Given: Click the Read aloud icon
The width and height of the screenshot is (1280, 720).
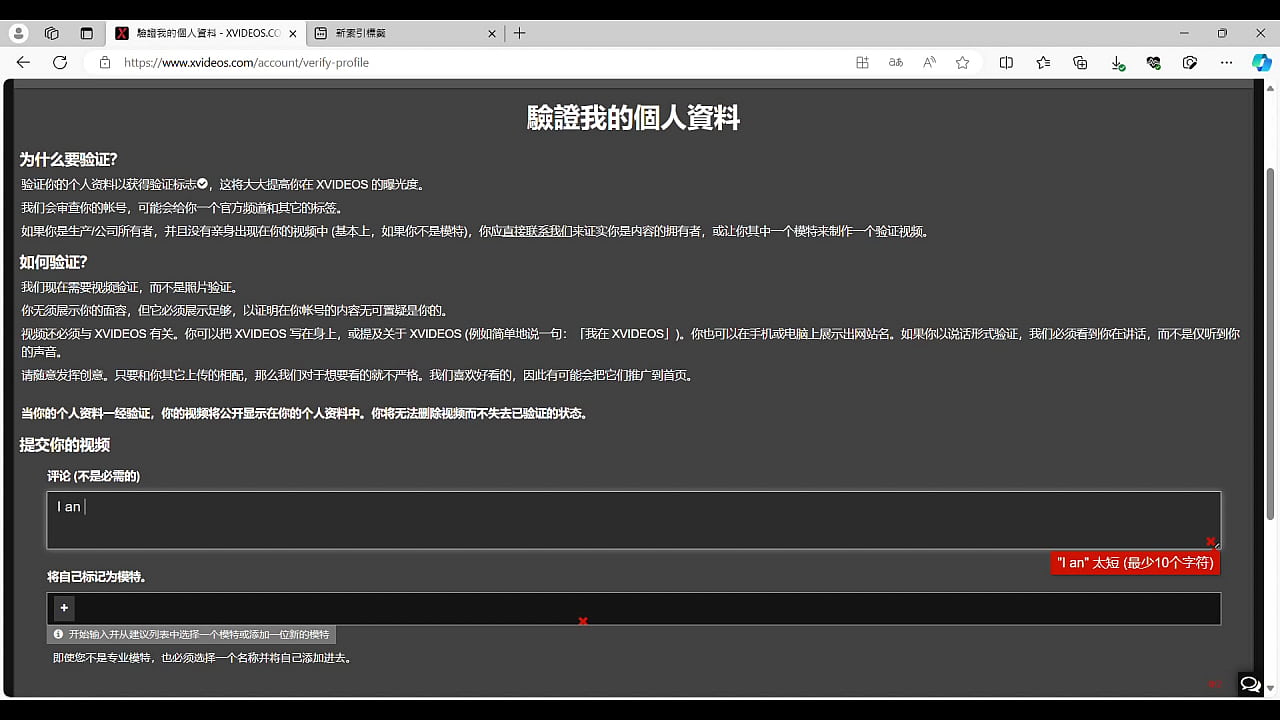Looking at the screenshot, I should pos(929,62).
